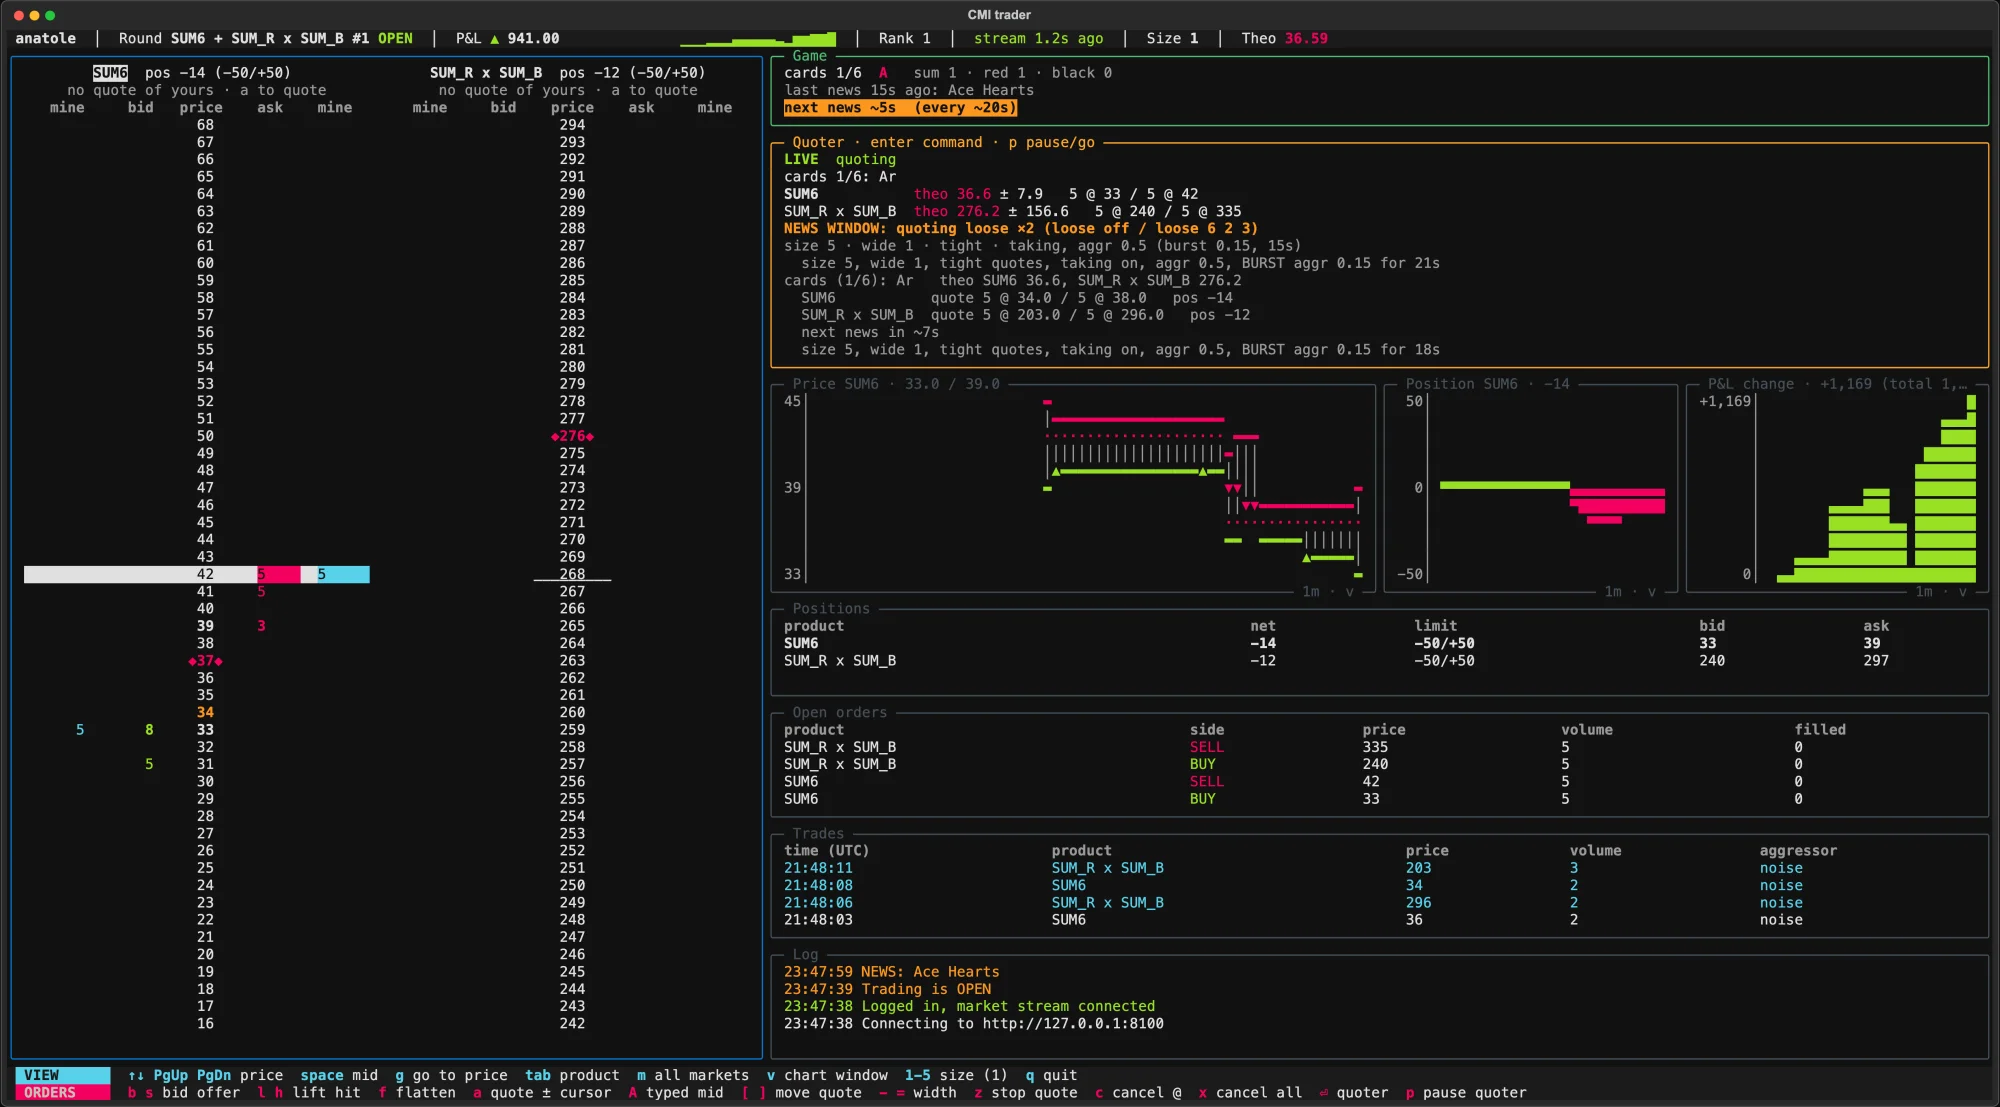Click the green OPEN round status
This screenshot has height=1107, width=2000.
point(395,39)
